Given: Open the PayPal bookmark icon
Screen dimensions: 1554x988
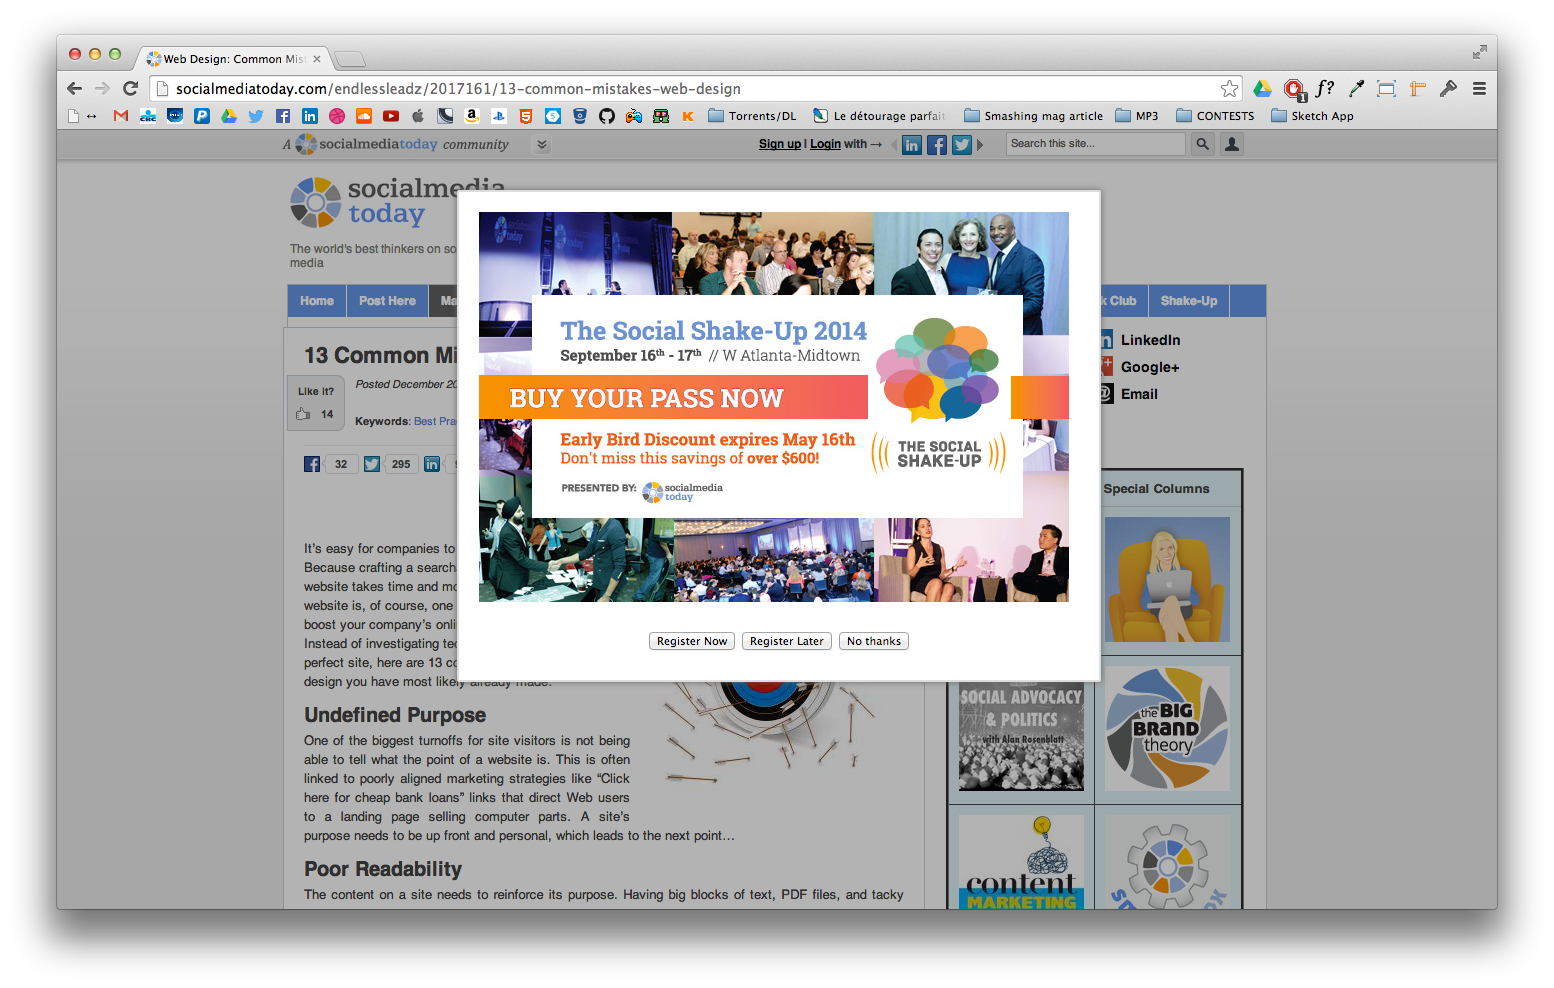Looking at the screenshot, I should (202, 116).
